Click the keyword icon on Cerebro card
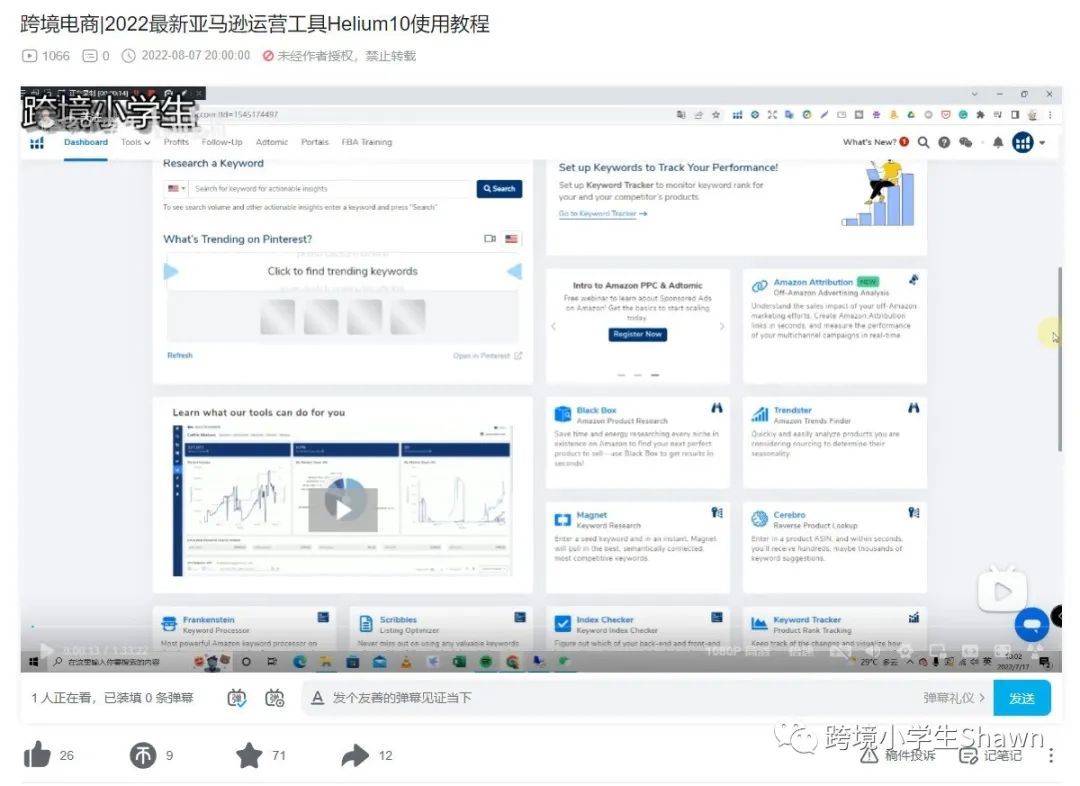The image size is (1080, 786). point(913,513)
